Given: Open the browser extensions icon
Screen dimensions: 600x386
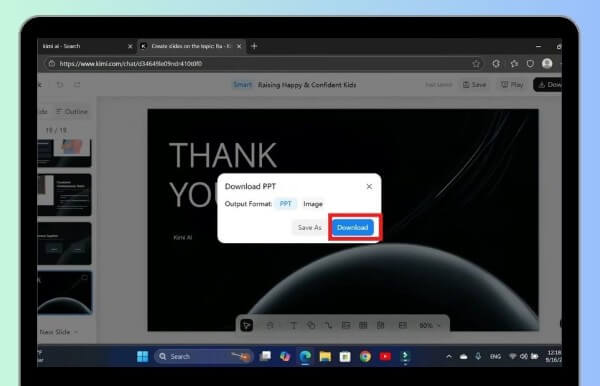Looking at the screenshot, I should pos(496,64).
